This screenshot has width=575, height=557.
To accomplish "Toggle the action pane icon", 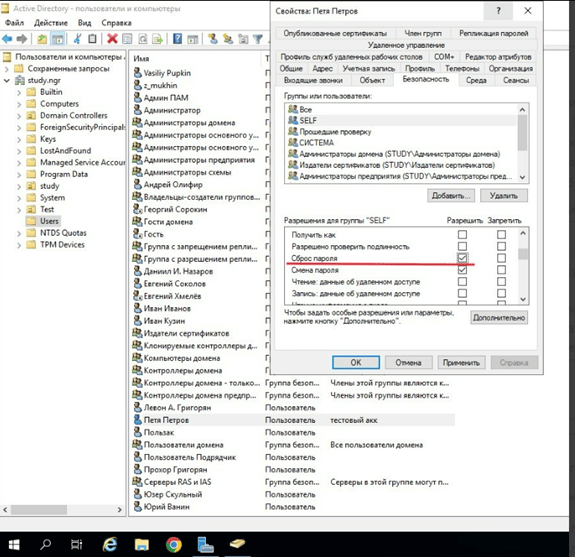I will (x=193, y=39).
